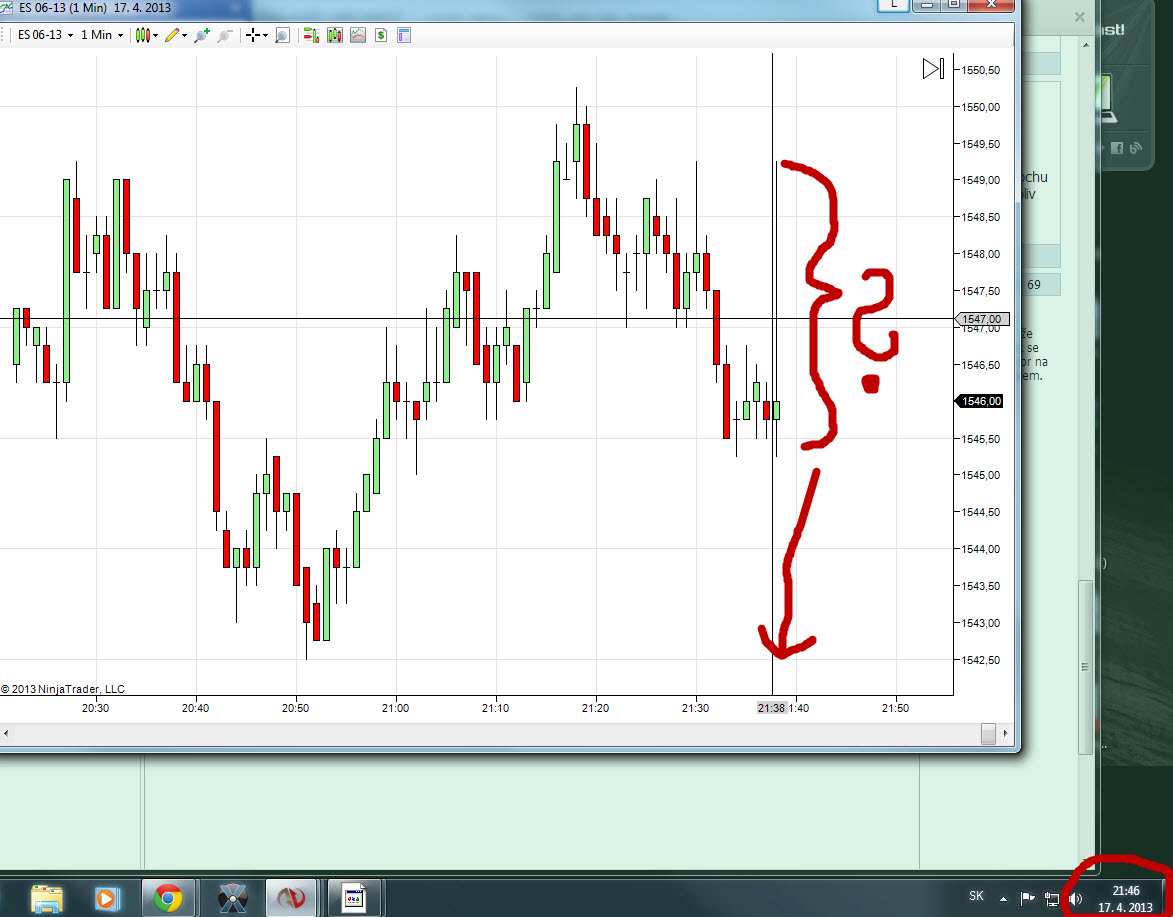Click the L link button in title bar
The height and width of the screenshot is (917, 1173).
point(893,4)
